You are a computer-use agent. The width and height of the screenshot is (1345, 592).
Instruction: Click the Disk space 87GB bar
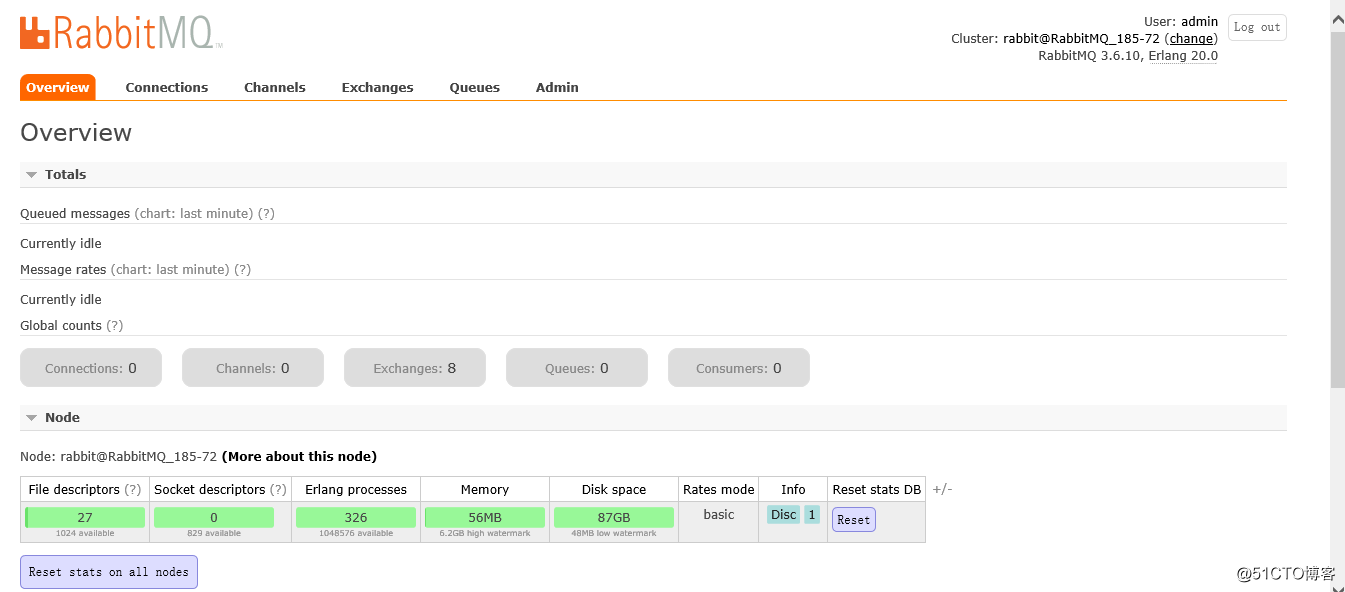tap(614, 517)
